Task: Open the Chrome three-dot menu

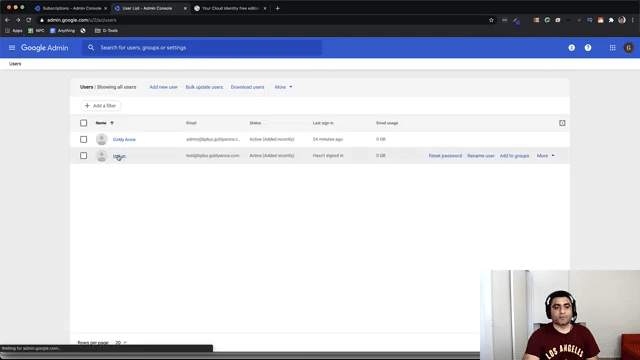Action: click(633, 20)
